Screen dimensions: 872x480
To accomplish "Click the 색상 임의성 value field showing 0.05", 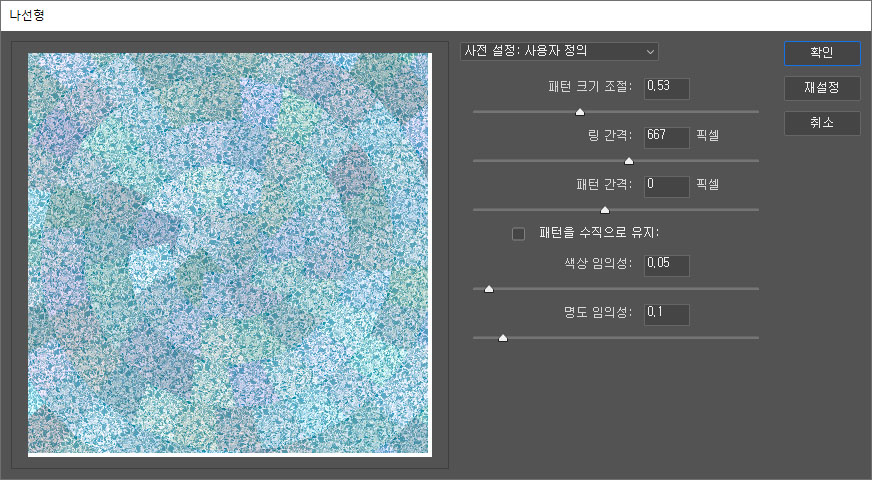I will [667, 265].
